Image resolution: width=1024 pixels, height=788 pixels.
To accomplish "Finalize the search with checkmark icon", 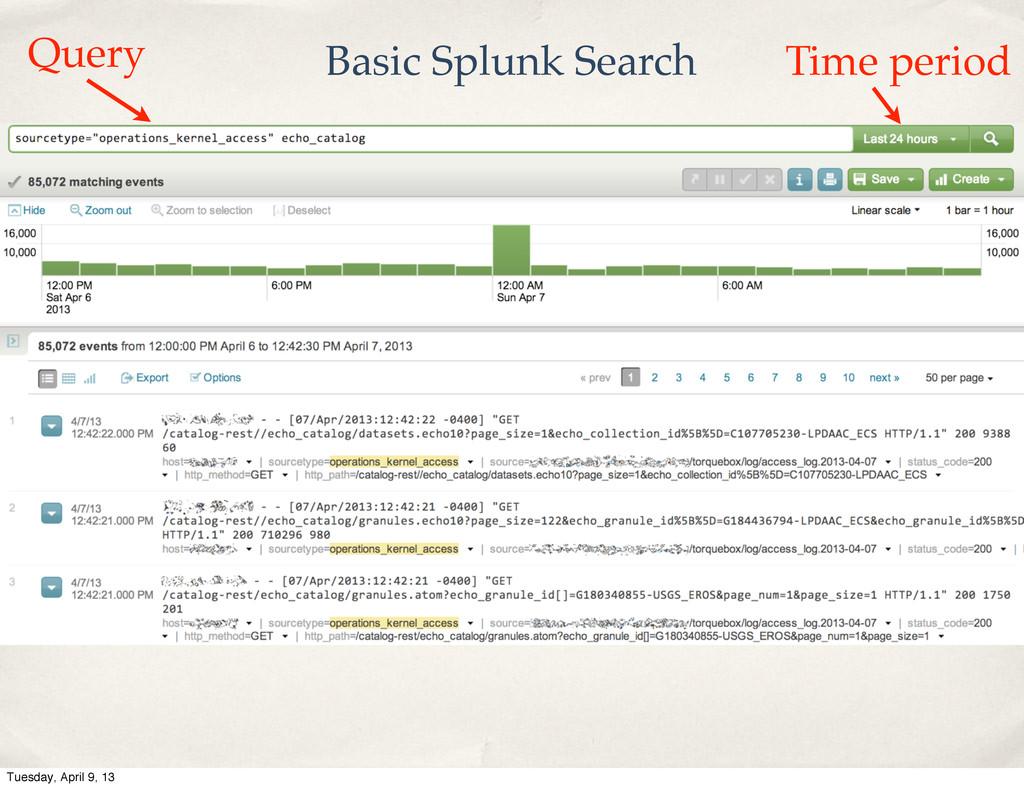I will click(744, 180).
